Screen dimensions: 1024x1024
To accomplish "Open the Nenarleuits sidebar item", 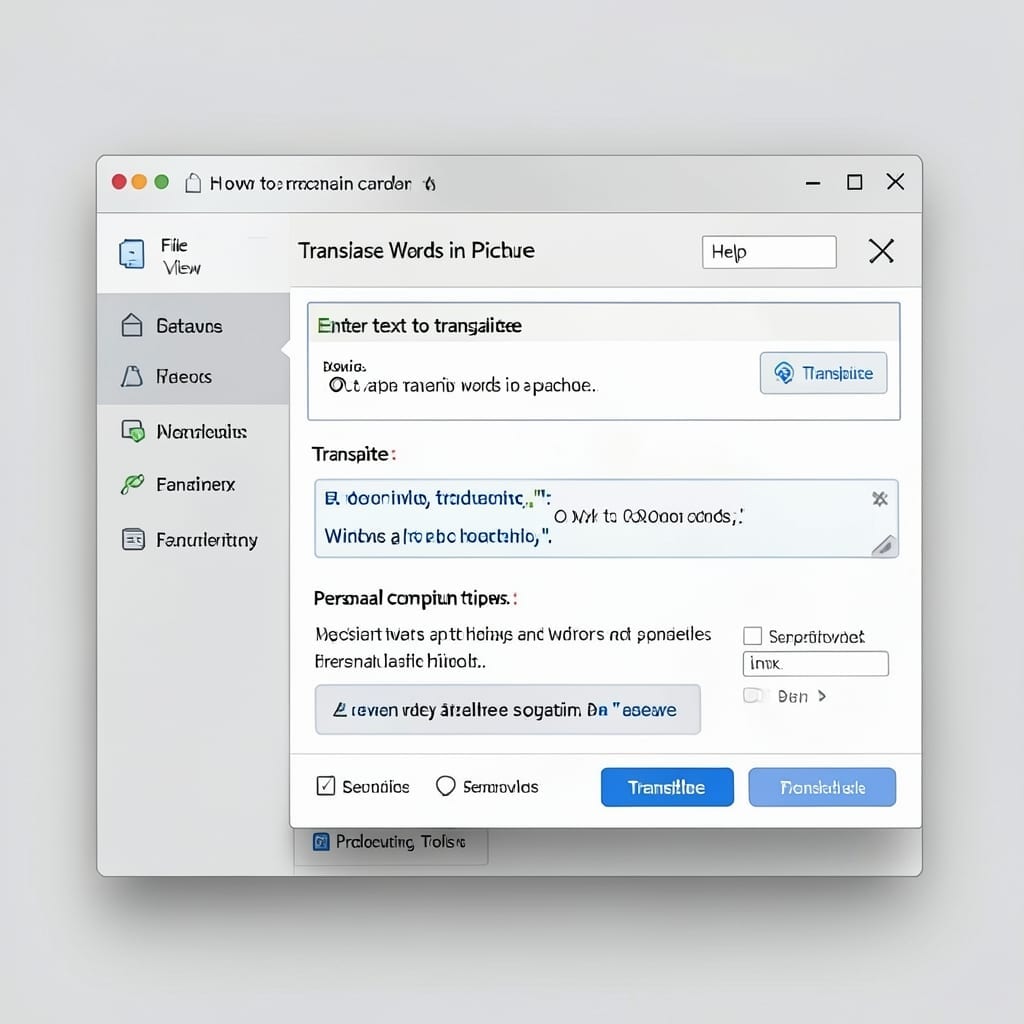I will point(193,431).
